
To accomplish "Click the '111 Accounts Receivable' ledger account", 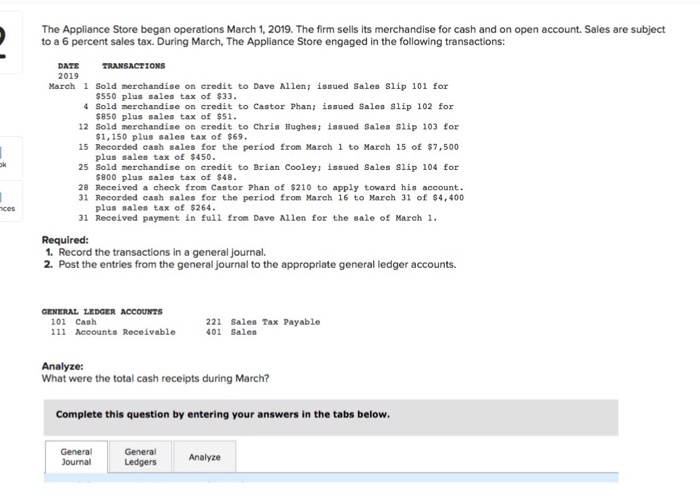I will pyautogui.click(x=113, y=332).
